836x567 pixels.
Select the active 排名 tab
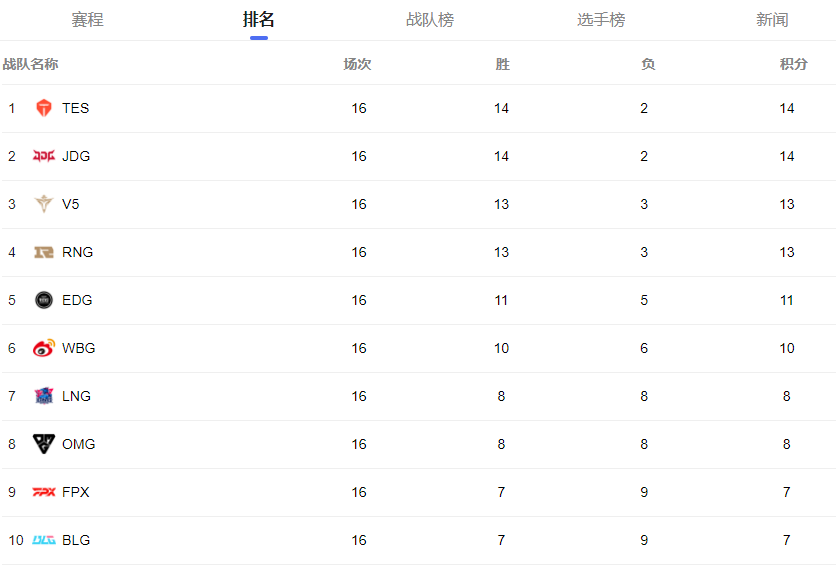pos(259,20)
